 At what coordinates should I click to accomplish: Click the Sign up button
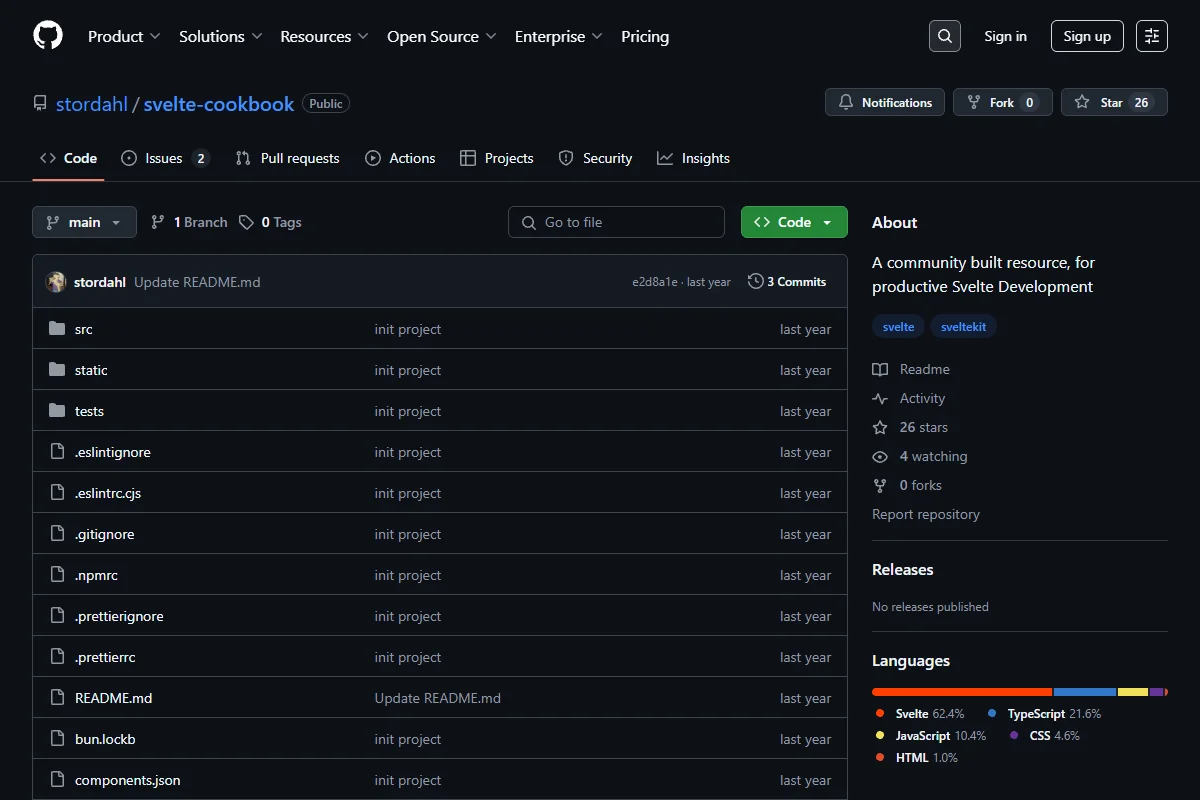[1087, 36]
